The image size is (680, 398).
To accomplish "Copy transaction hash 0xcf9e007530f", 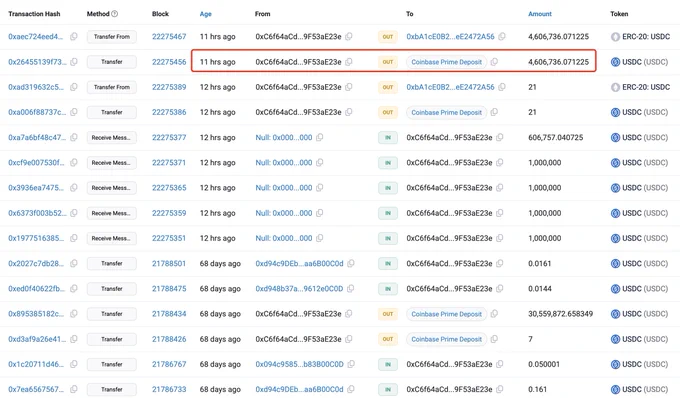I will pos(74,163).
